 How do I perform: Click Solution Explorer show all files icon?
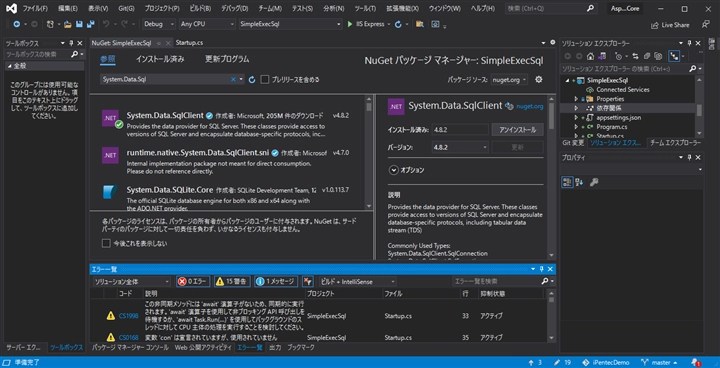658,56
